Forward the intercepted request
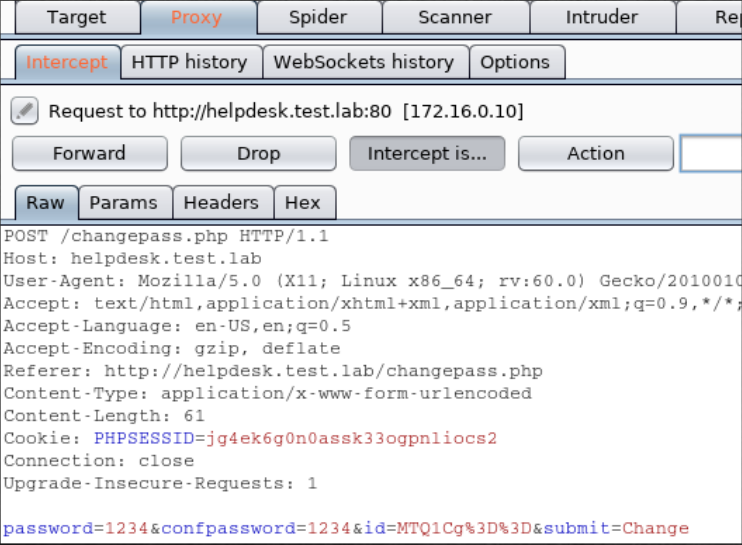The image size is (742, 545). coord(89,154)
